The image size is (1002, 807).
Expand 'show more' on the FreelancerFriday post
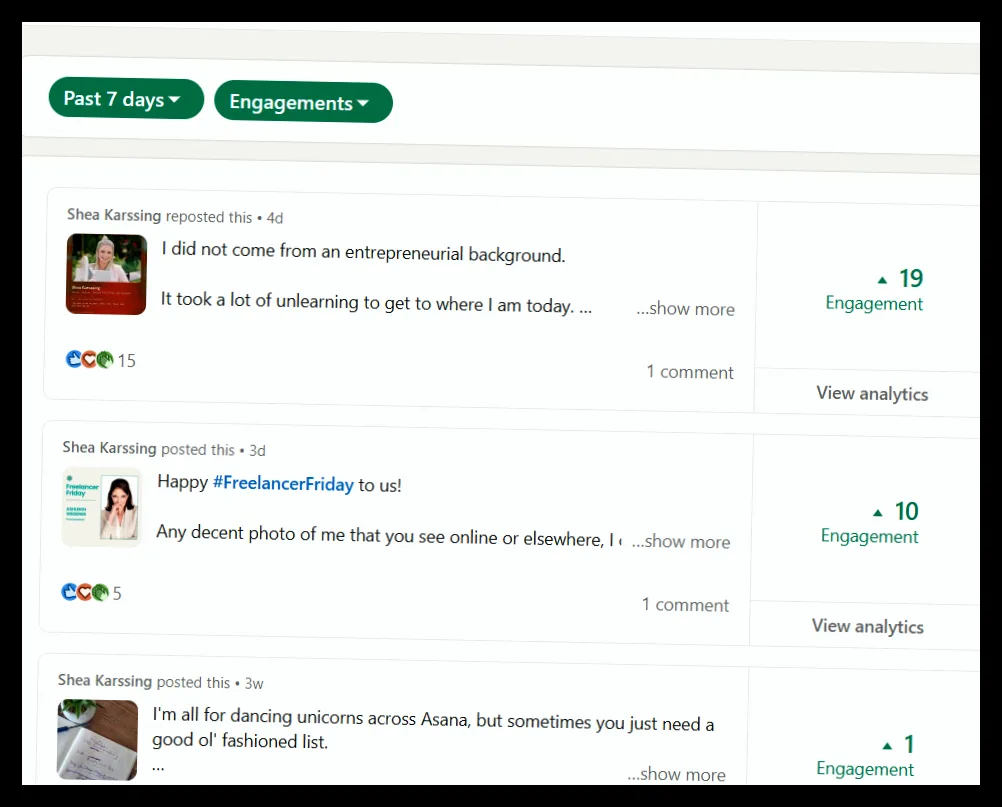coord(681,542)
